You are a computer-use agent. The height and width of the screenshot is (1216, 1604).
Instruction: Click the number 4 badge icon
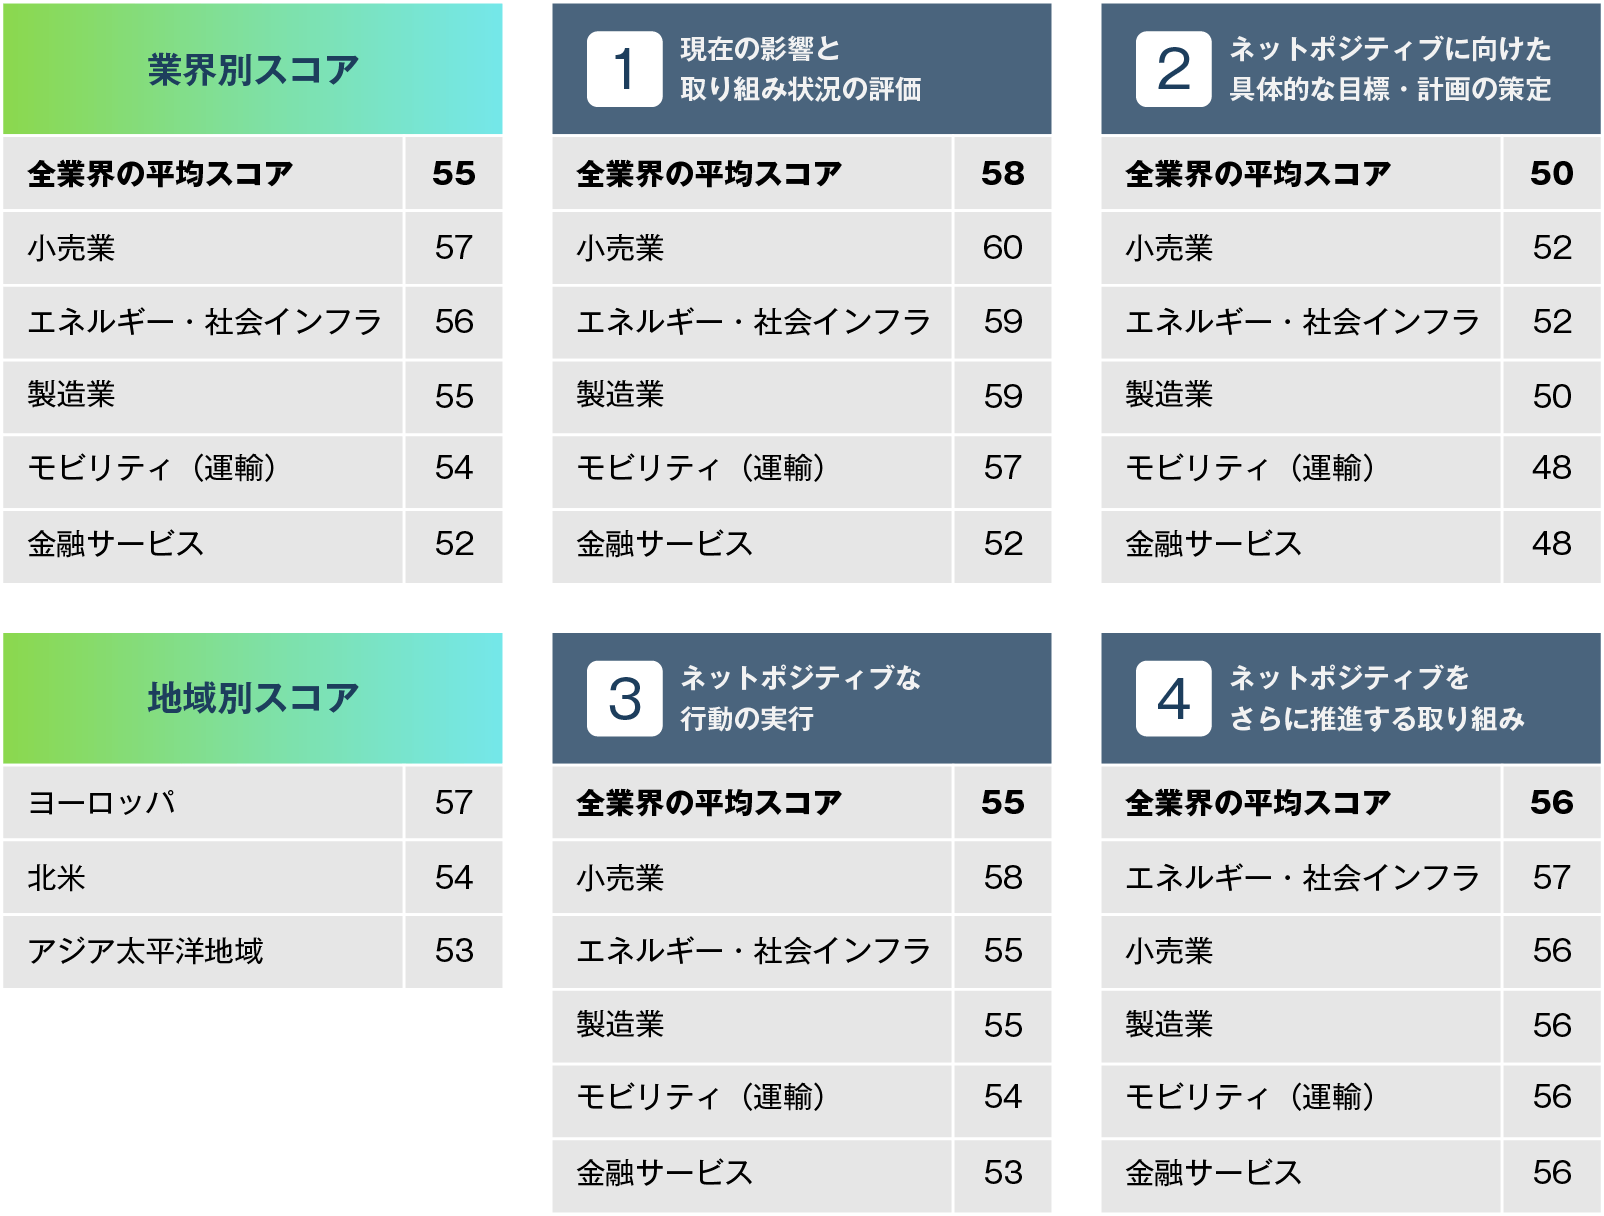click(x=1173, y=698)
